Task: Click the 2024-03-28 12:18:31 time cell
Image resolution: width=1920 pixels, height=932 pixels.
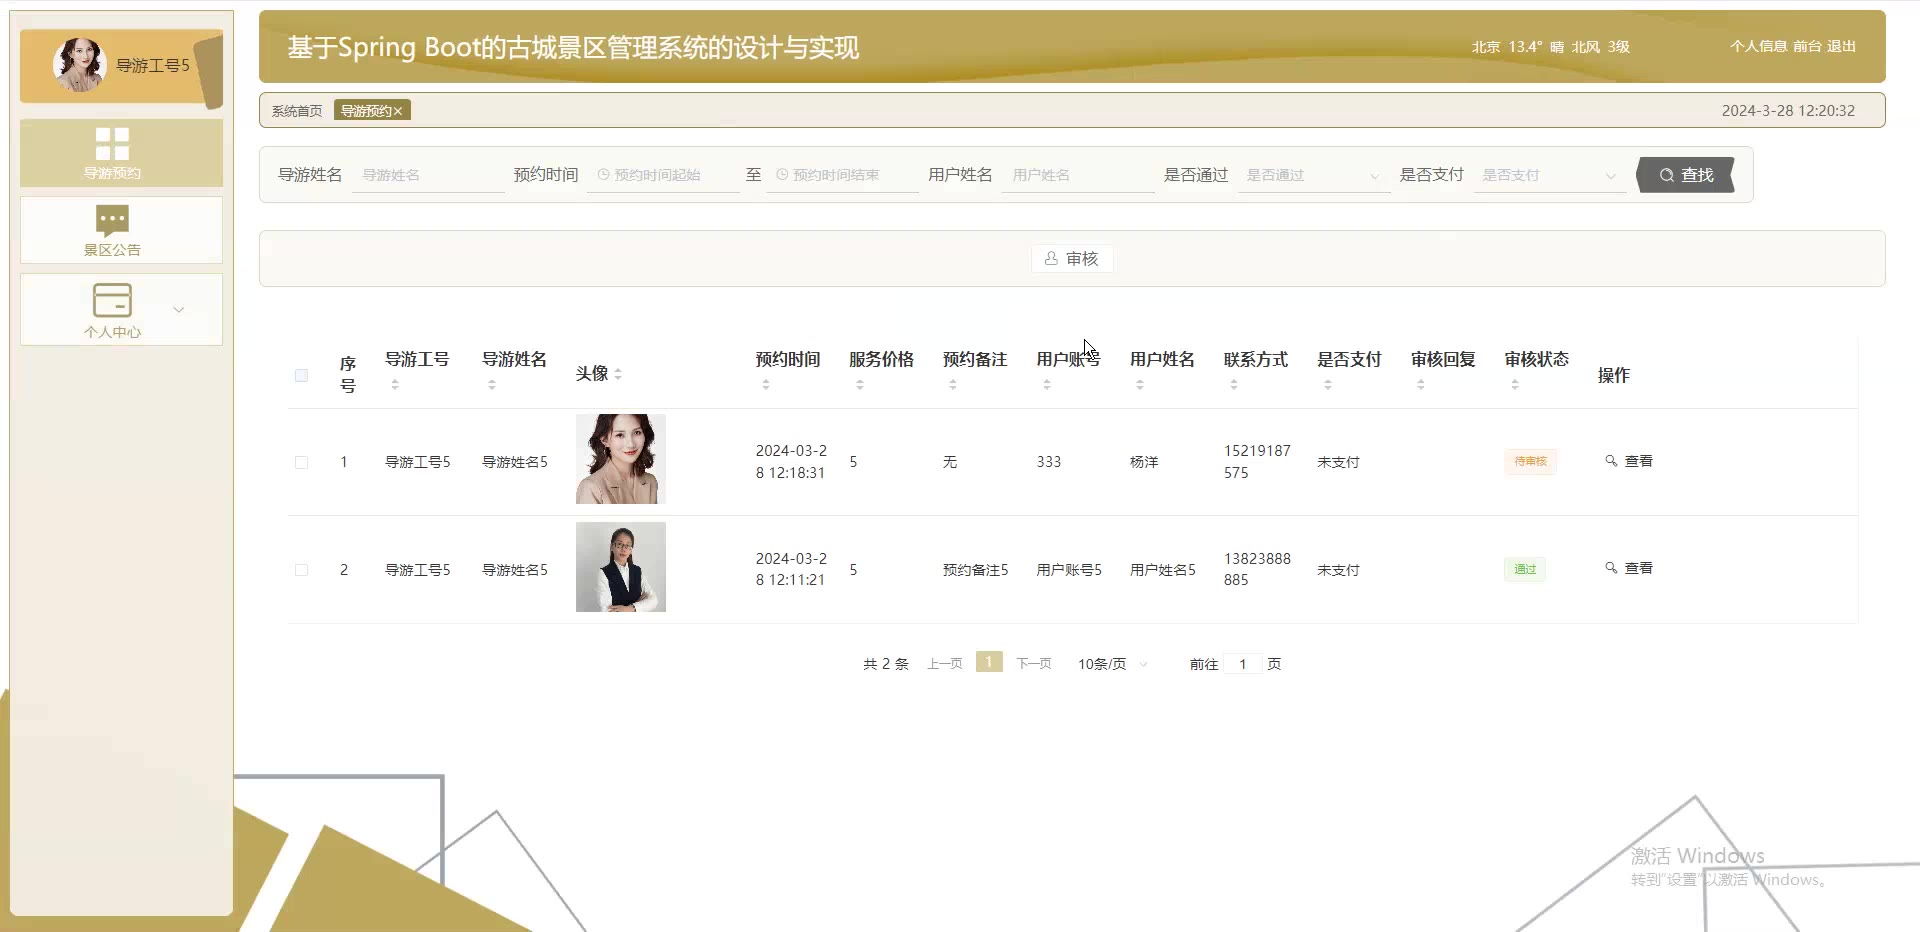Action: point(791,462)
